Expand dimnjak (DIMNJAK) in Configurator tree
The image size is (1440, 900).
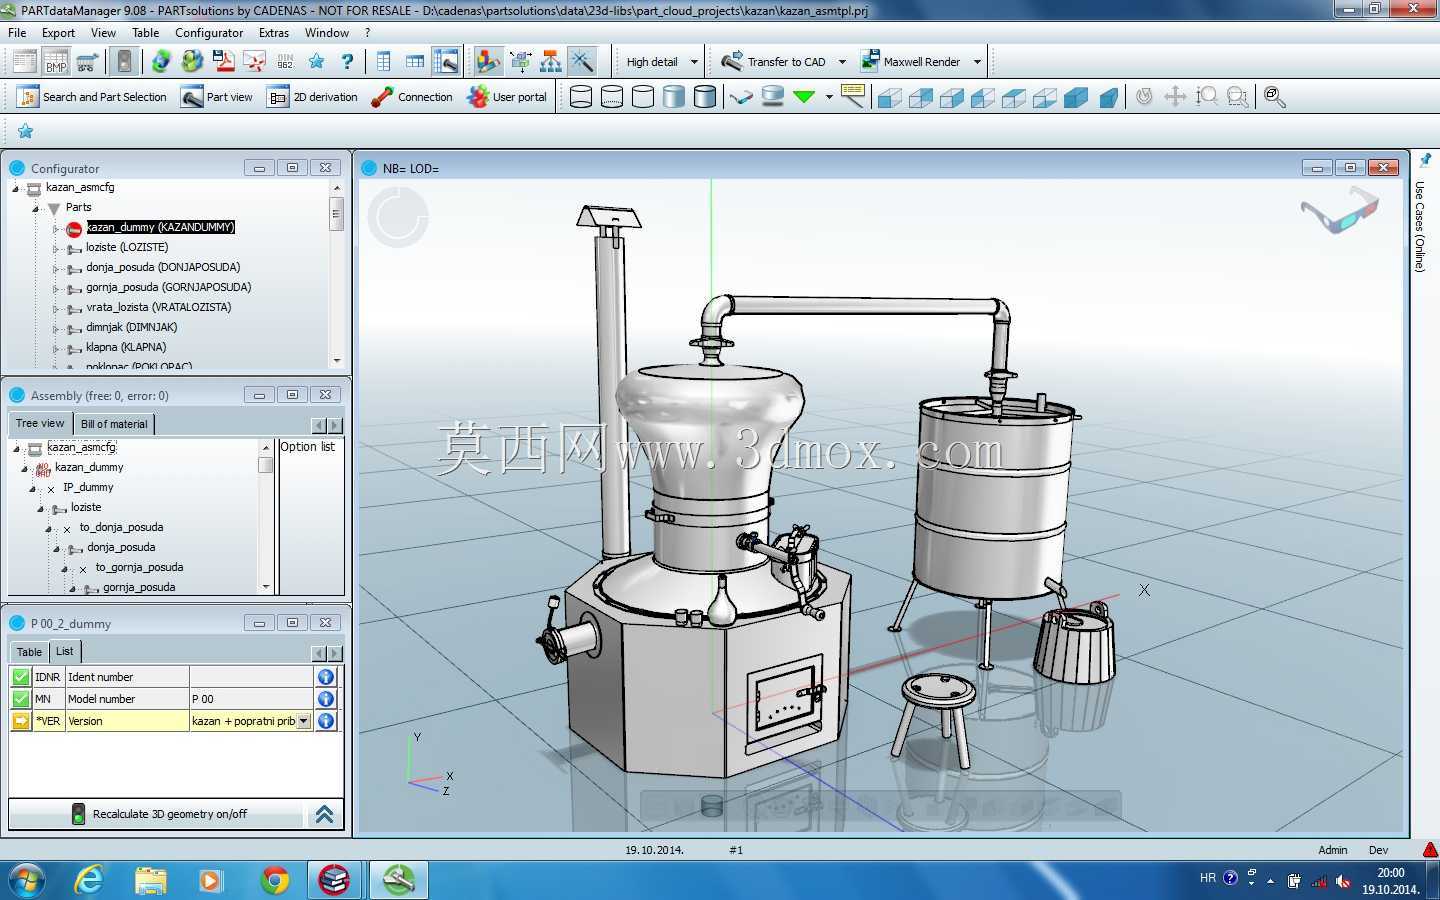(56, 328)
